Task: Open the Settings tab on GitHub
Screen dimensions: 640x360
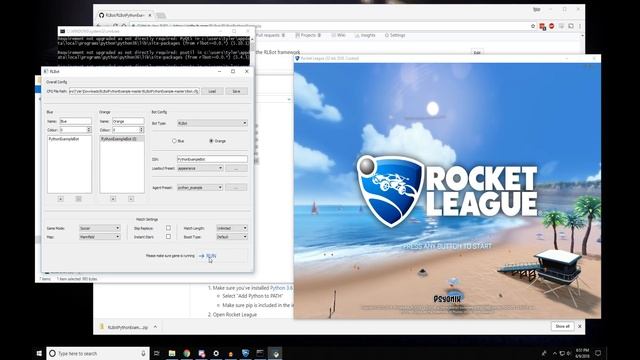Action: tap(395, 36)
